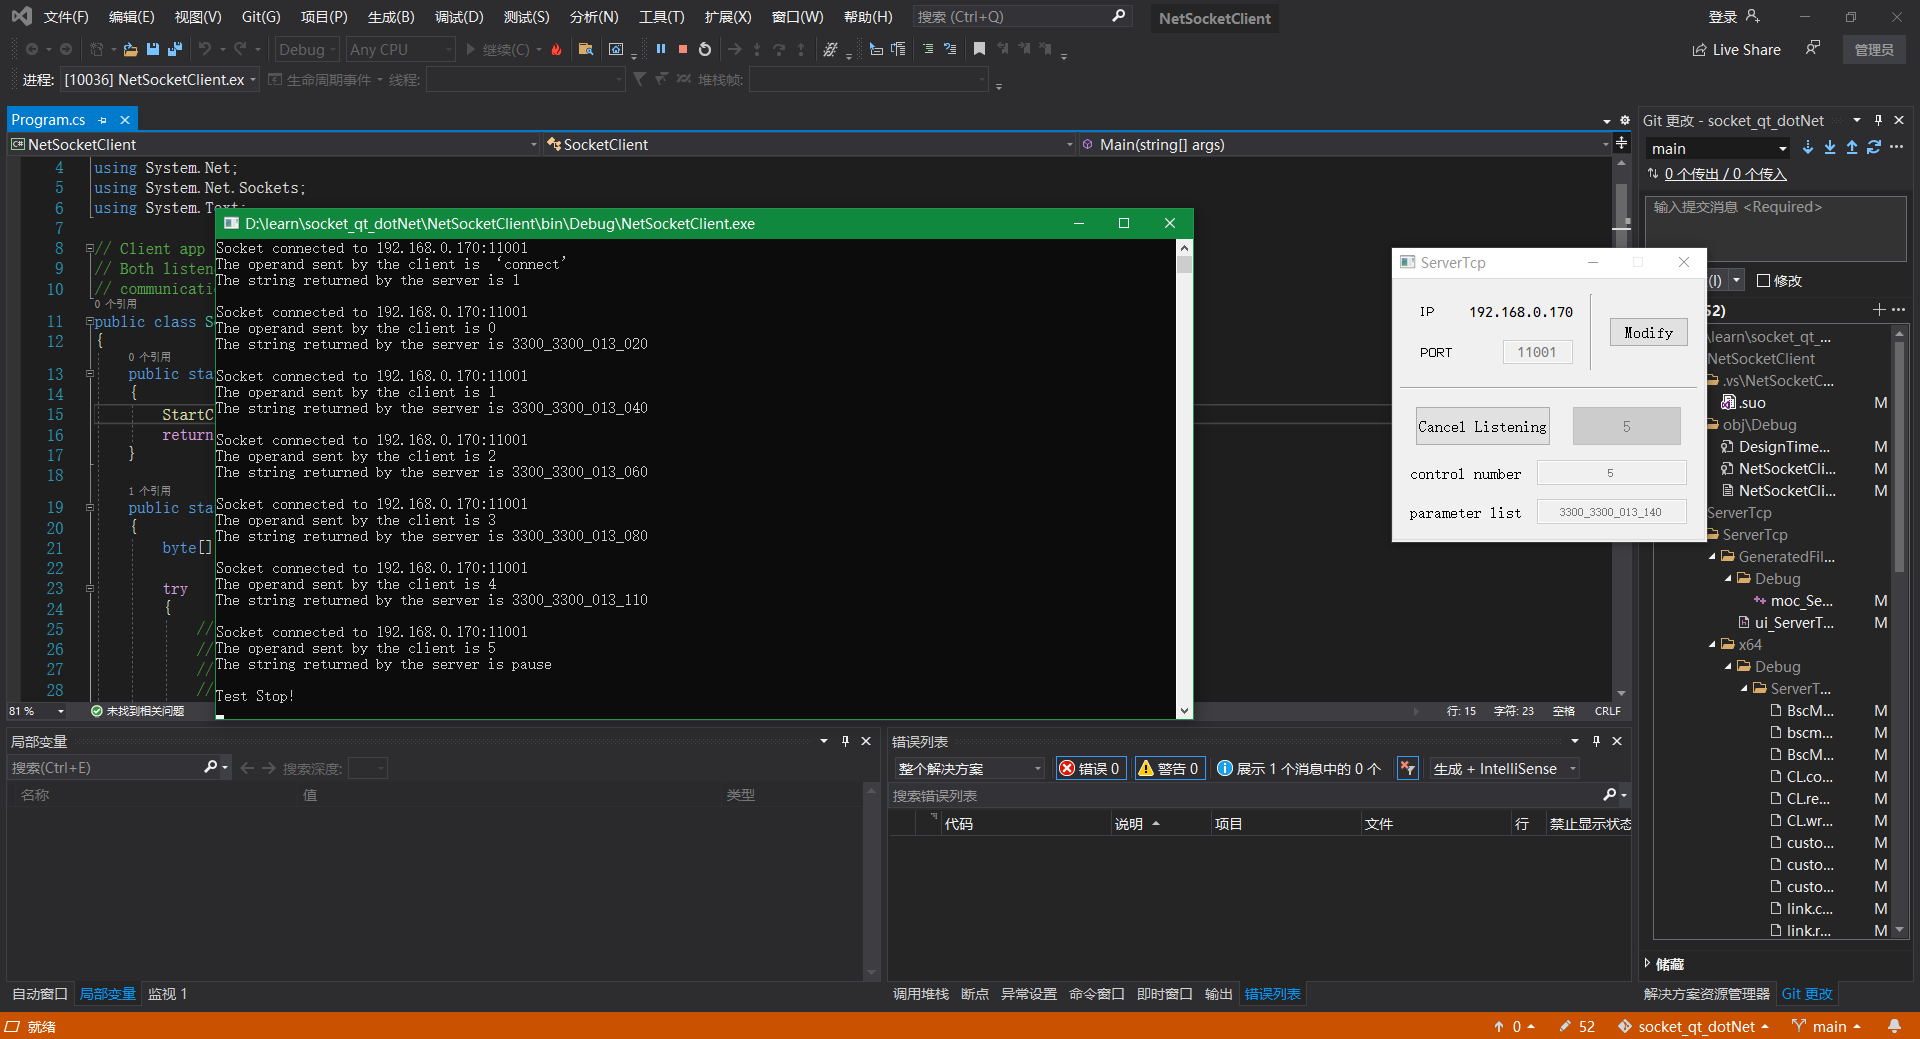
Task: Toggle the 展示 messages filter in the error list
Action: coord(1298,768)
